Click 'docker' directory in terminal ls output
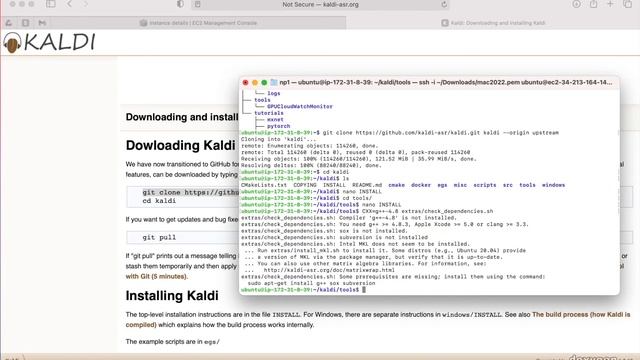Screen dimensions: 640x360 (421, 185)
